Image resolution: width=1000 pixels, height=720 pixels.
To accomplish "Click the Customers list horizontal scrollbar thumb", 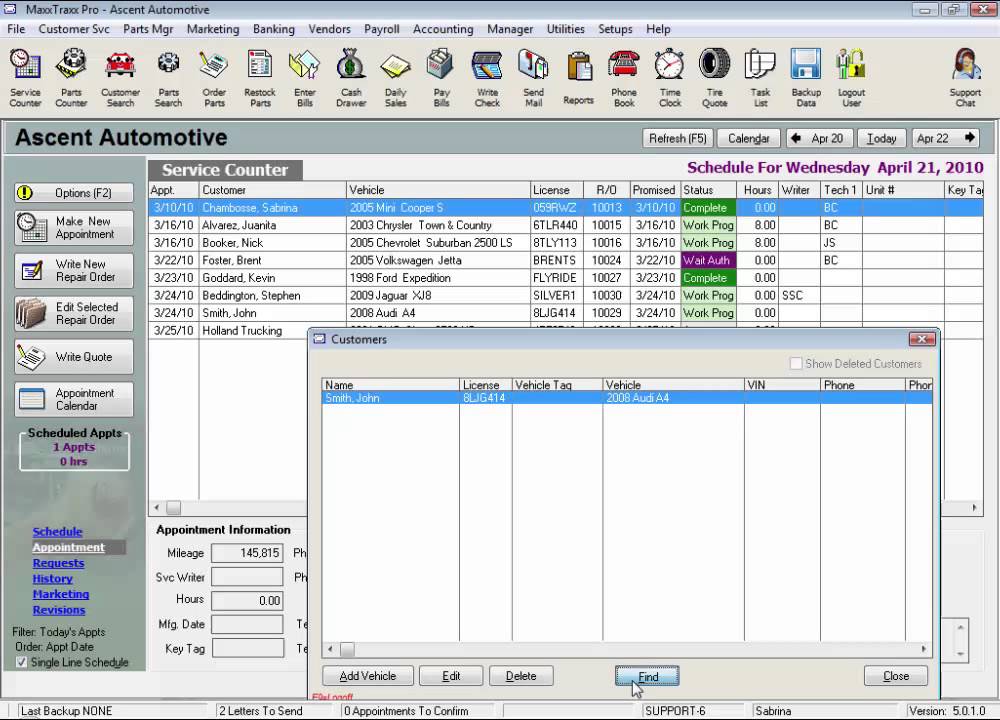I will 348,649.
